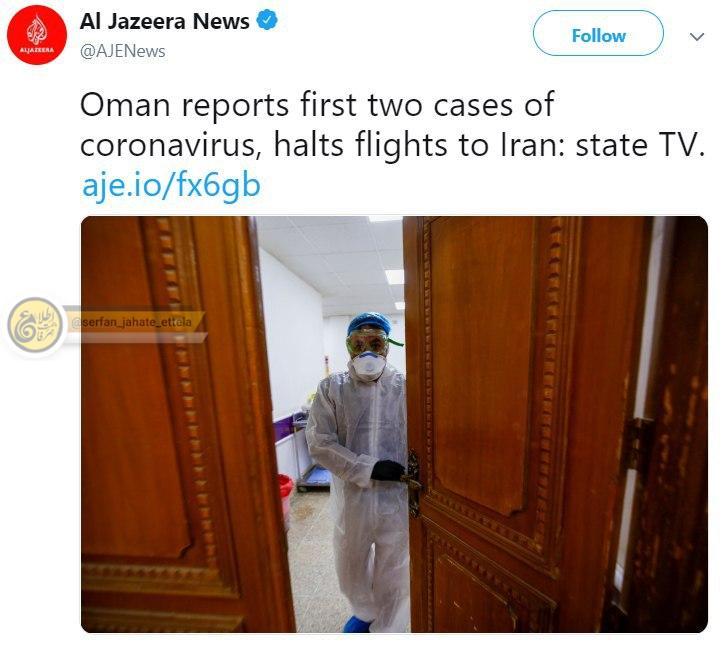This screenshot has height=651, width=724.
Task: Click the @serfan_jahate_ettela watermark text
Action: coord(132,322)
